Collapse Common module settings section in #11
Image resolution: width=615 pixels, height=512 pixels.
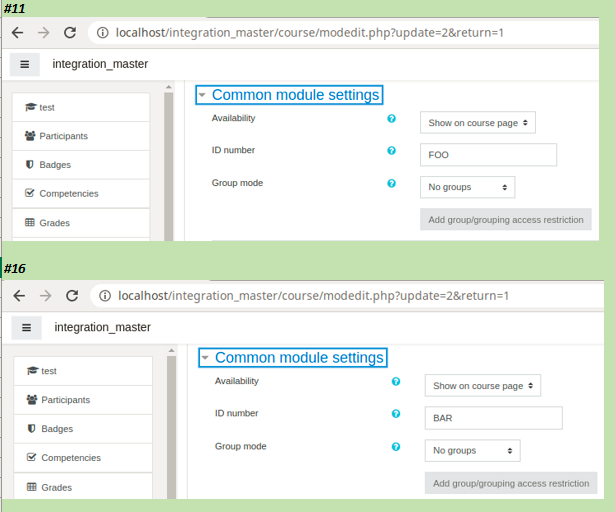tap(289, 95)
